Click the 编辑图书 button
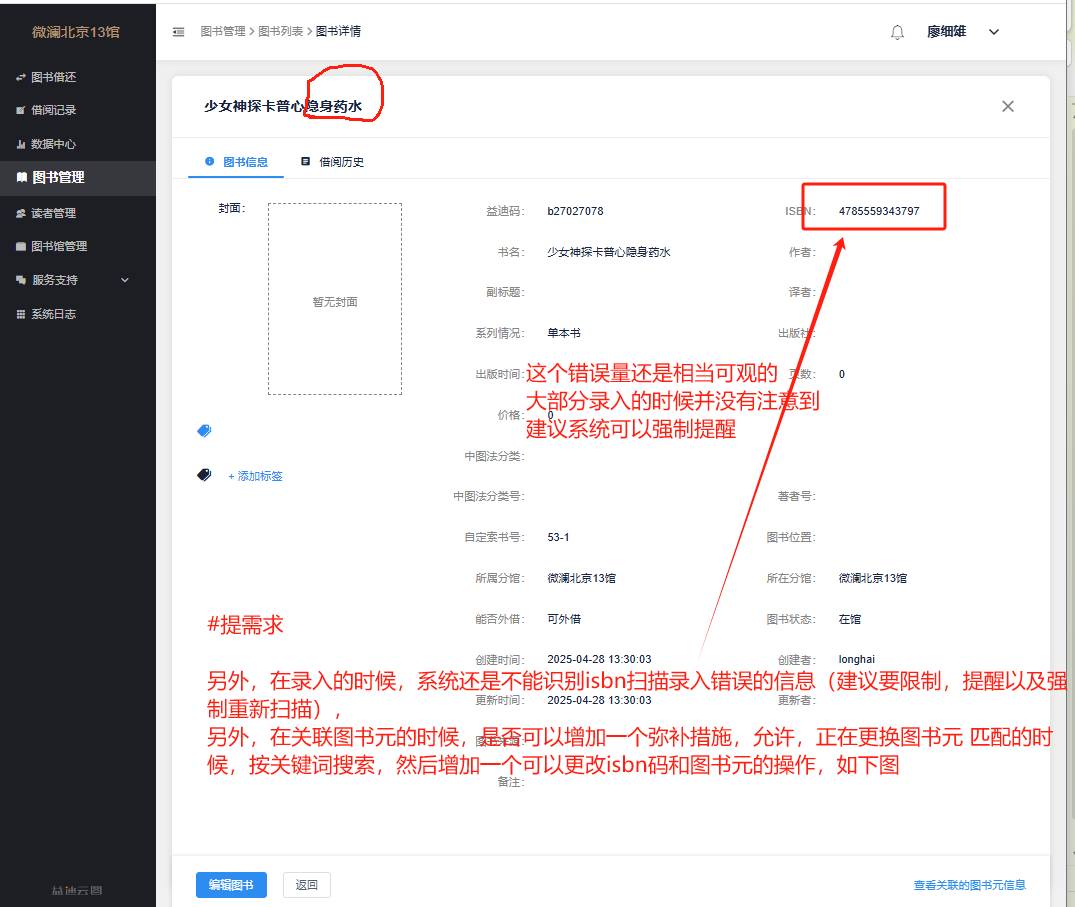 [231, 885]
